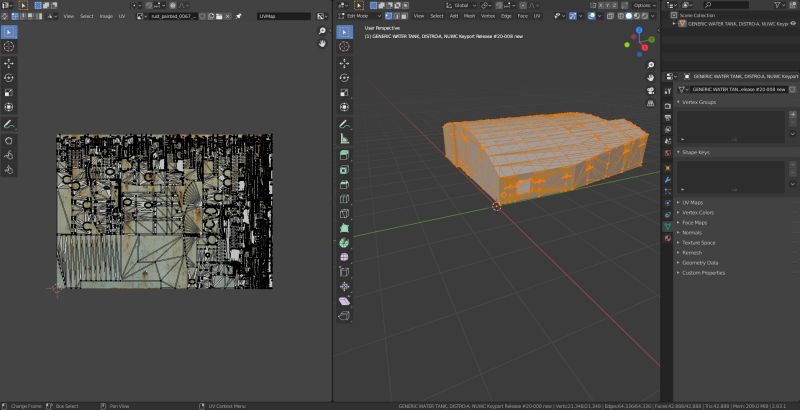Select the Loop Cut tool
800x410 pixels.
344,199
